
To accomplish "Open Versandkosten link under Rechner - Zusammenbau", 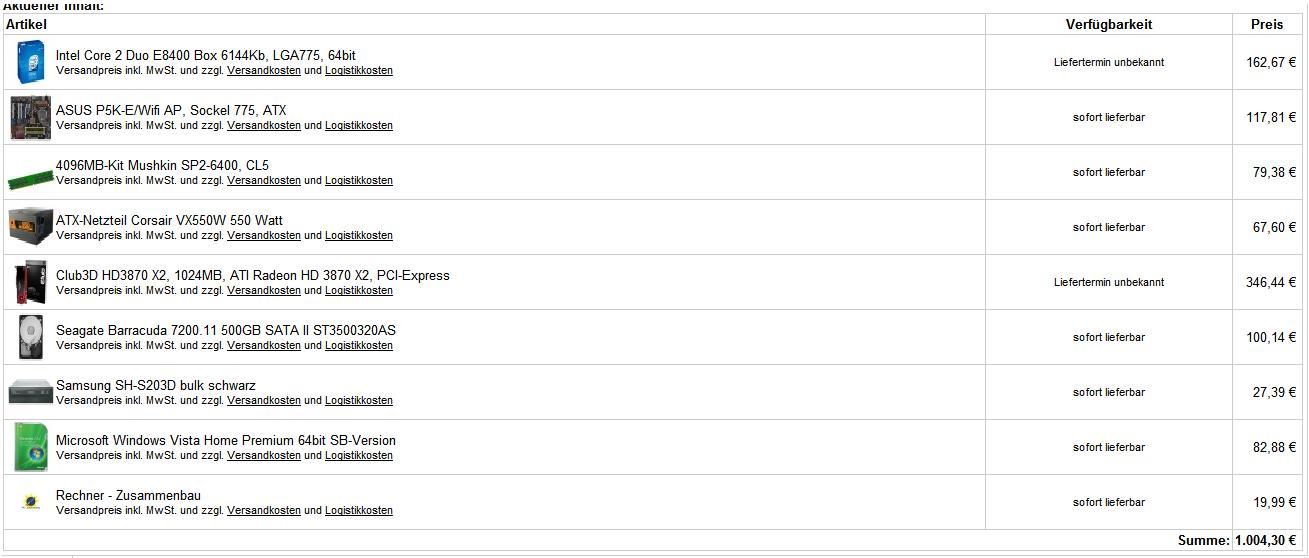I will pyautogui.click(x=264, y=511).
